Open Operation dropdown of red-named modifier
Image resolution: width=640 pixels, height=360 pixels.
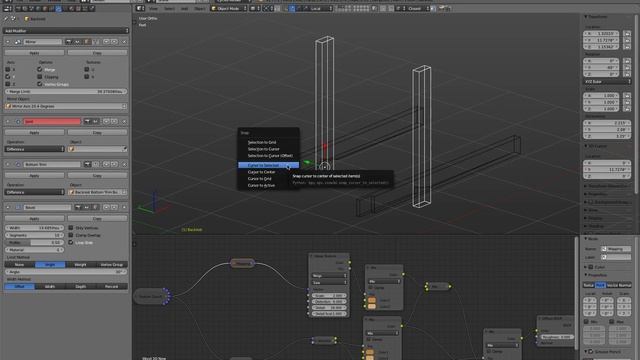pyautogui.click(x=34, y=149)
